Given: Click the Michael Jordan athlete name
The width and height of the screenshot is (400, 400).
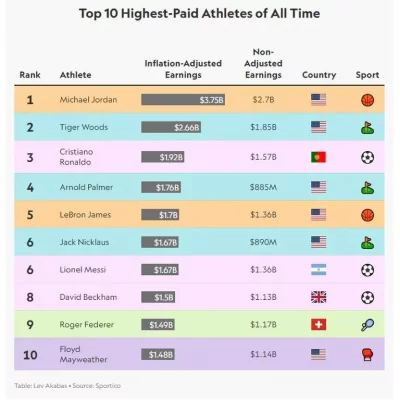Looking at the screenshot, I should (x=88, y=100).
